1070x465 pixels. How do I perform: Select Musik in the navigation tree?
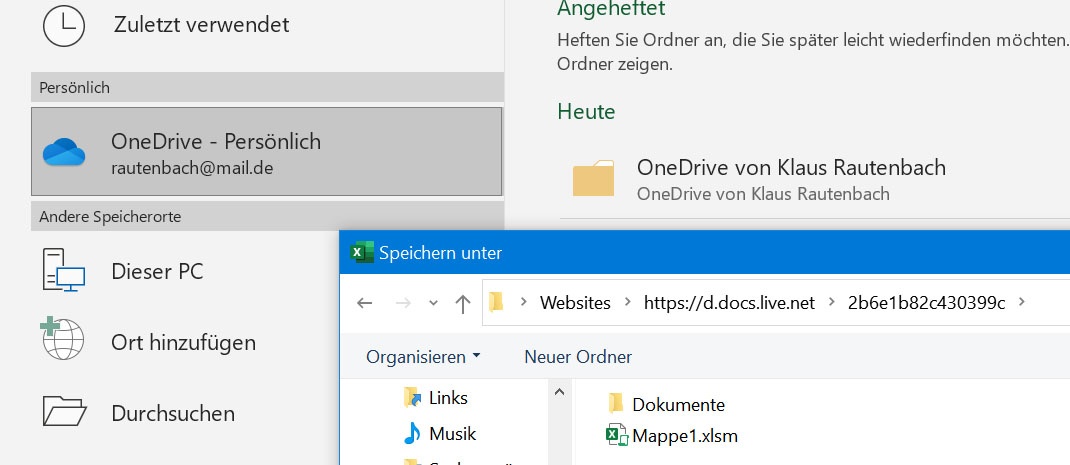[452, 434]
